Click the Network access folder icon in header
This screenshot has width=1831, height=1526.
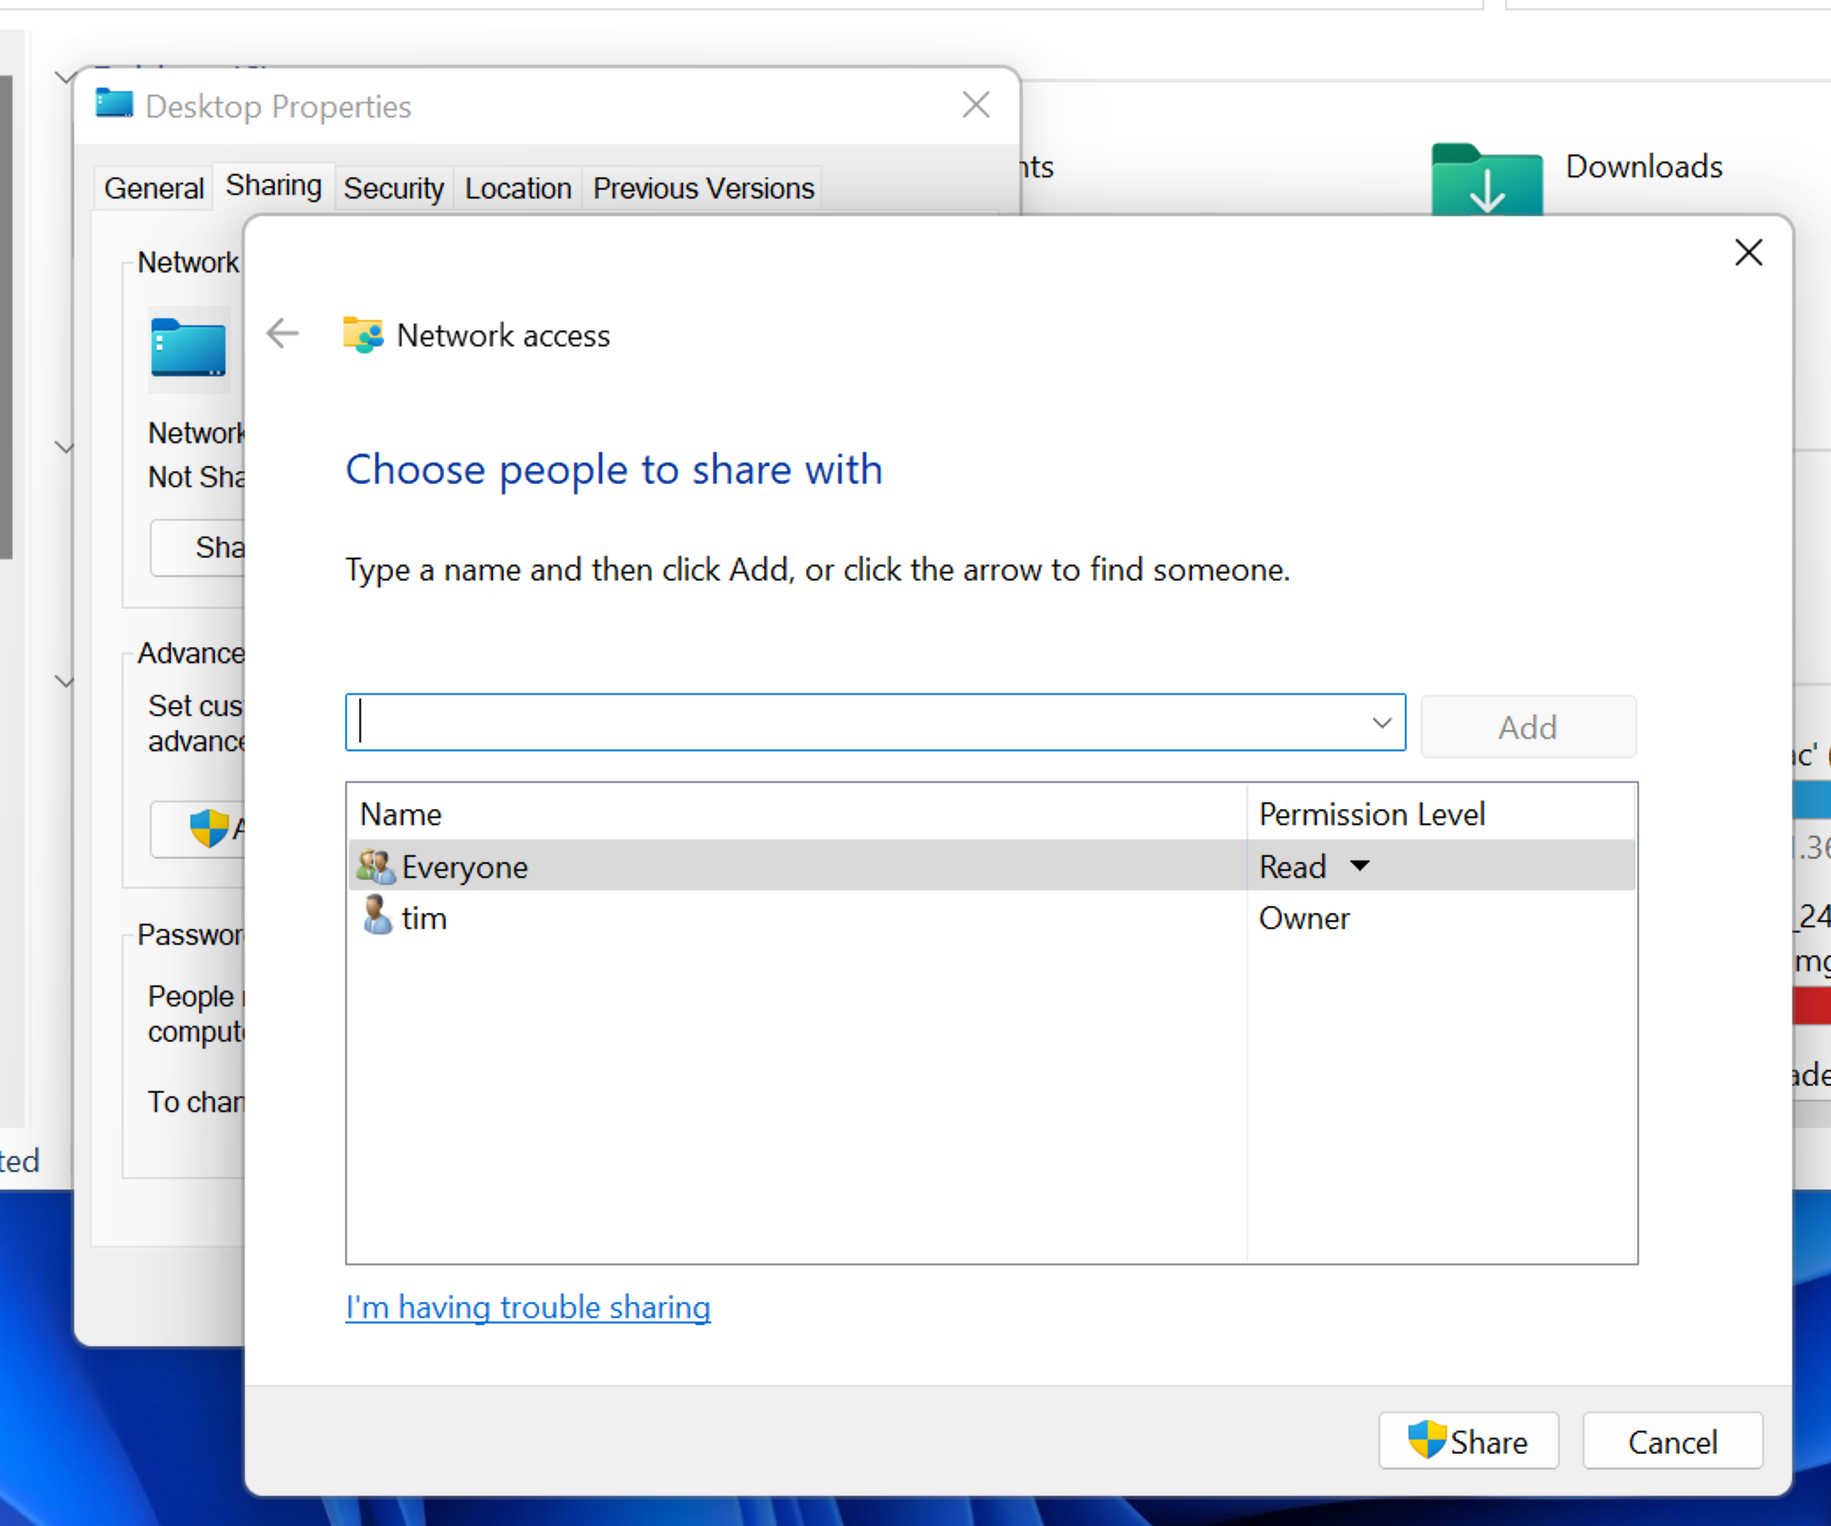(362, 334)
